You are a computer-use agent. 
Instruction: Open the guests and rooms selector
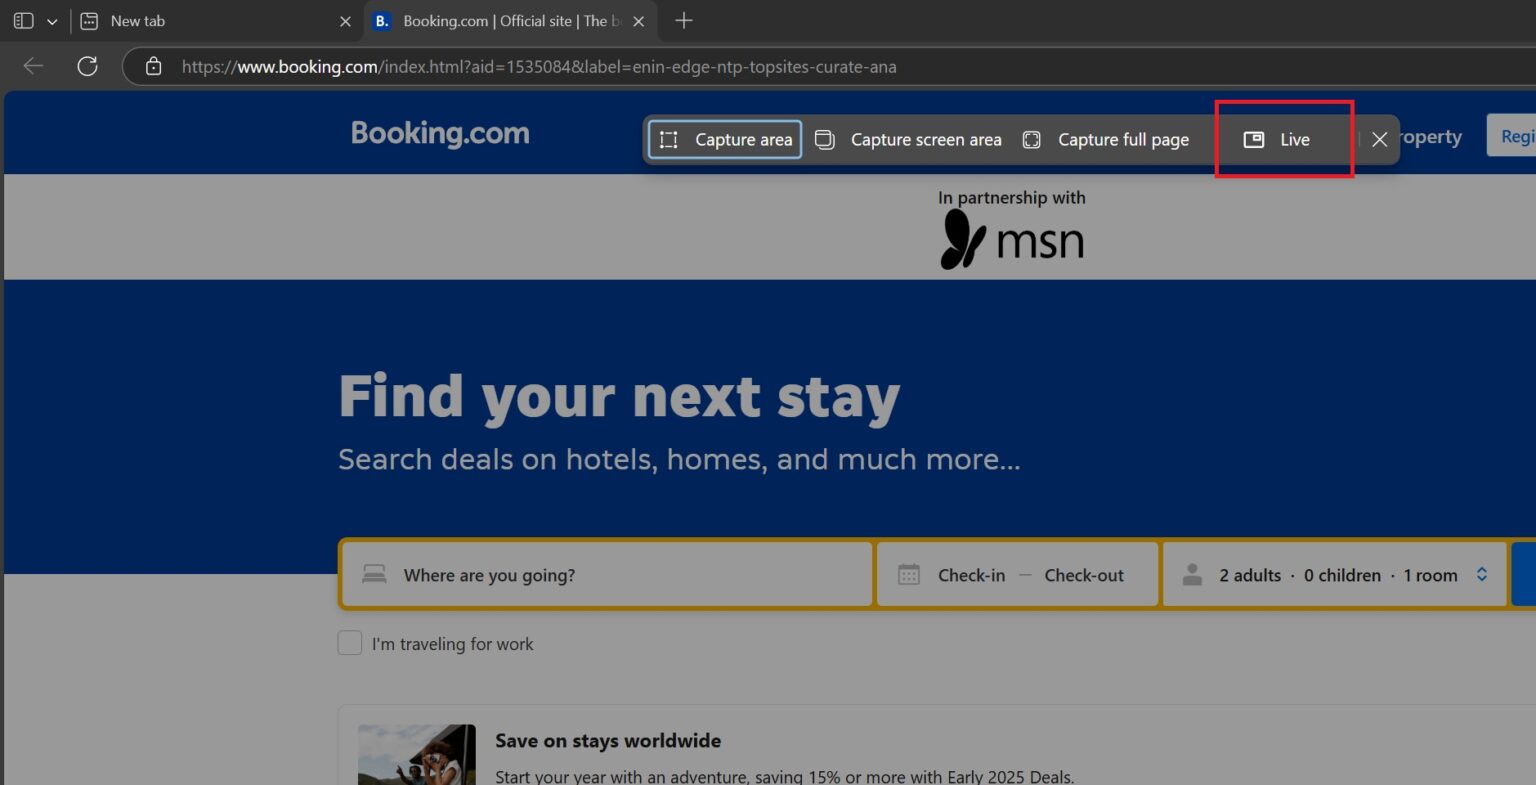point(1334,574)
